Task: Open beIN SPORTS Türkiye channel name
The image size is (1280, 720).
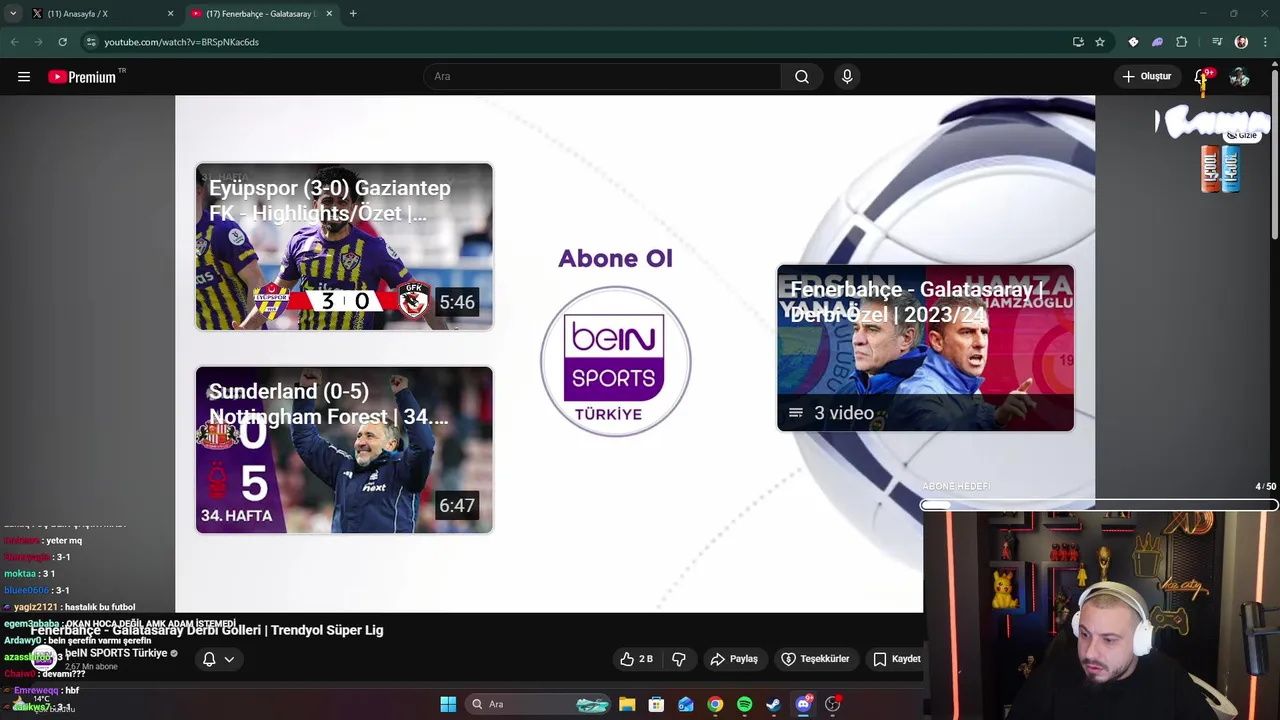Action: point(116,653)
